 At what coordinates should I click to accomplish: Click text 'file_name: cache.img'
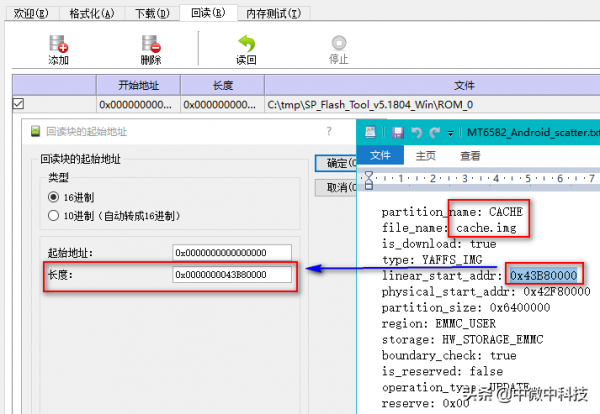point(449,228)
